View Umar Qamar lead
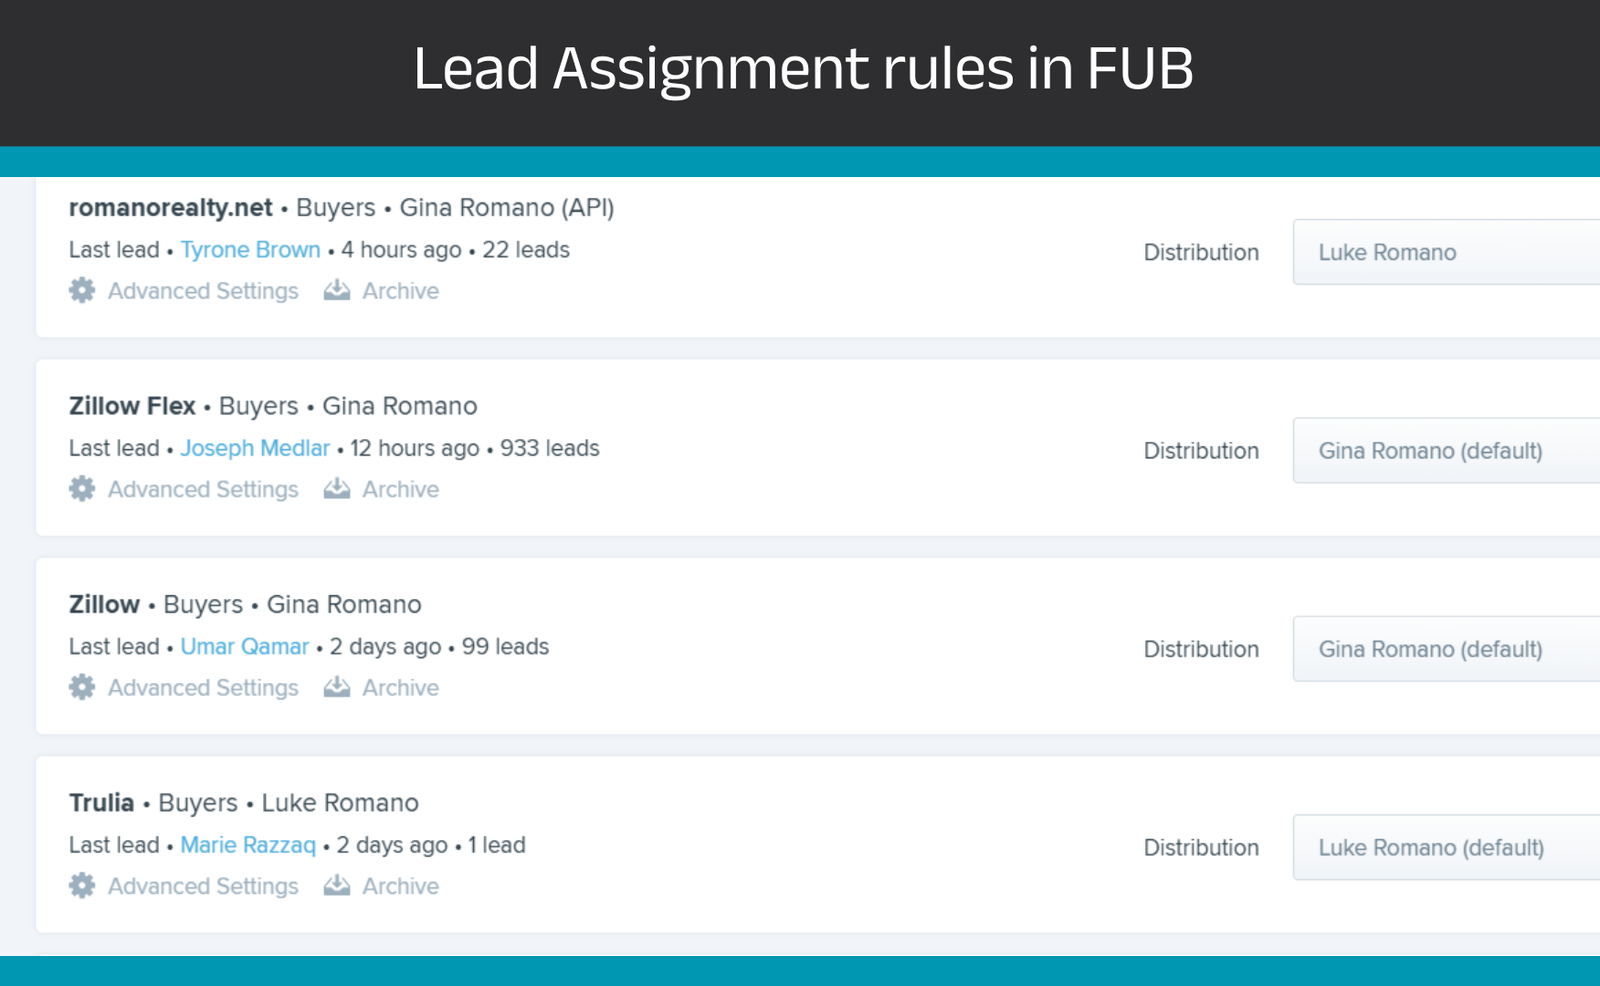 (x=245, y=647)
